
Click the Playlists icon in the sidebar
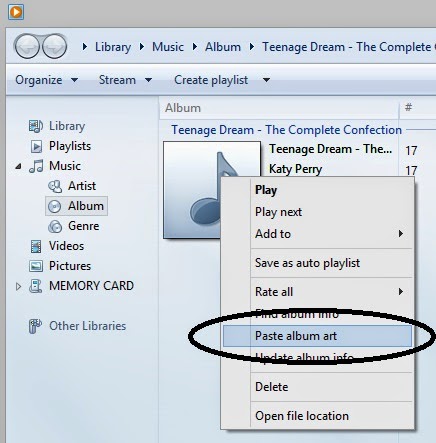pyautogui.click(x=36, y=146)
